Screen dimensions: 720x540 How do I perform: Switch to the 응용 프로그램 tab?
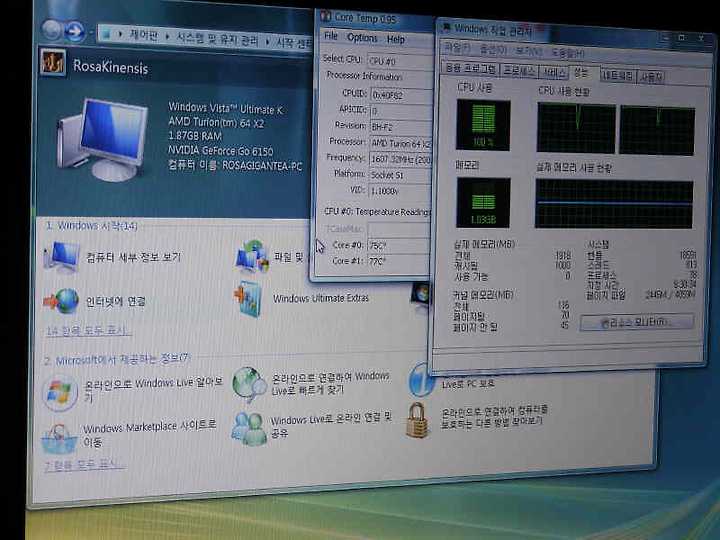click(x=471, y=68)
